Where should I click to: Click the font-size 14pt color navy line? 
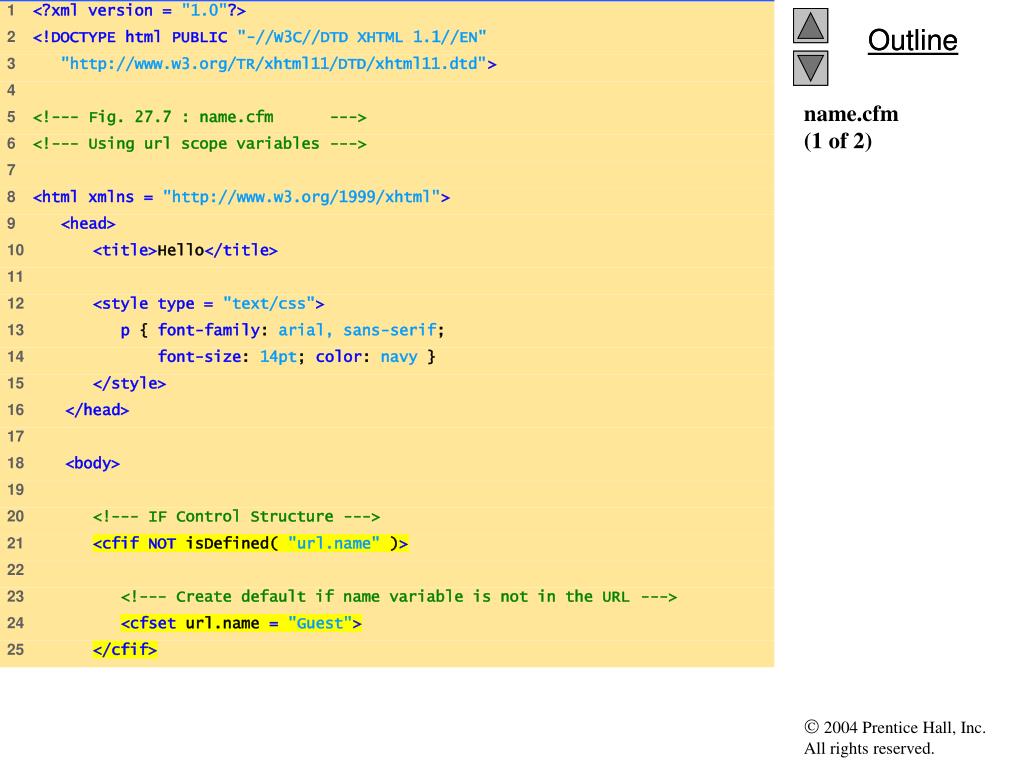296,357
